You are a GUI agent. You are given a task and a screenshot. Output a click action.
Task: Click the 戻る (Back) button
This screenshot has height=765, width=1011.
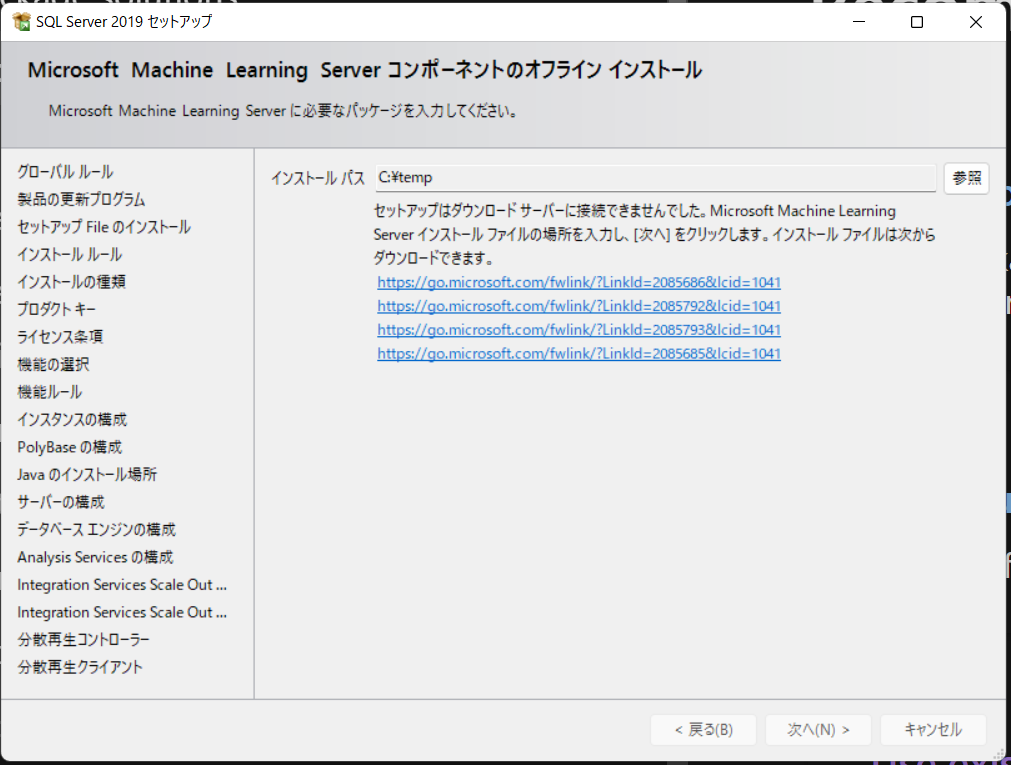tap(703, 729)
